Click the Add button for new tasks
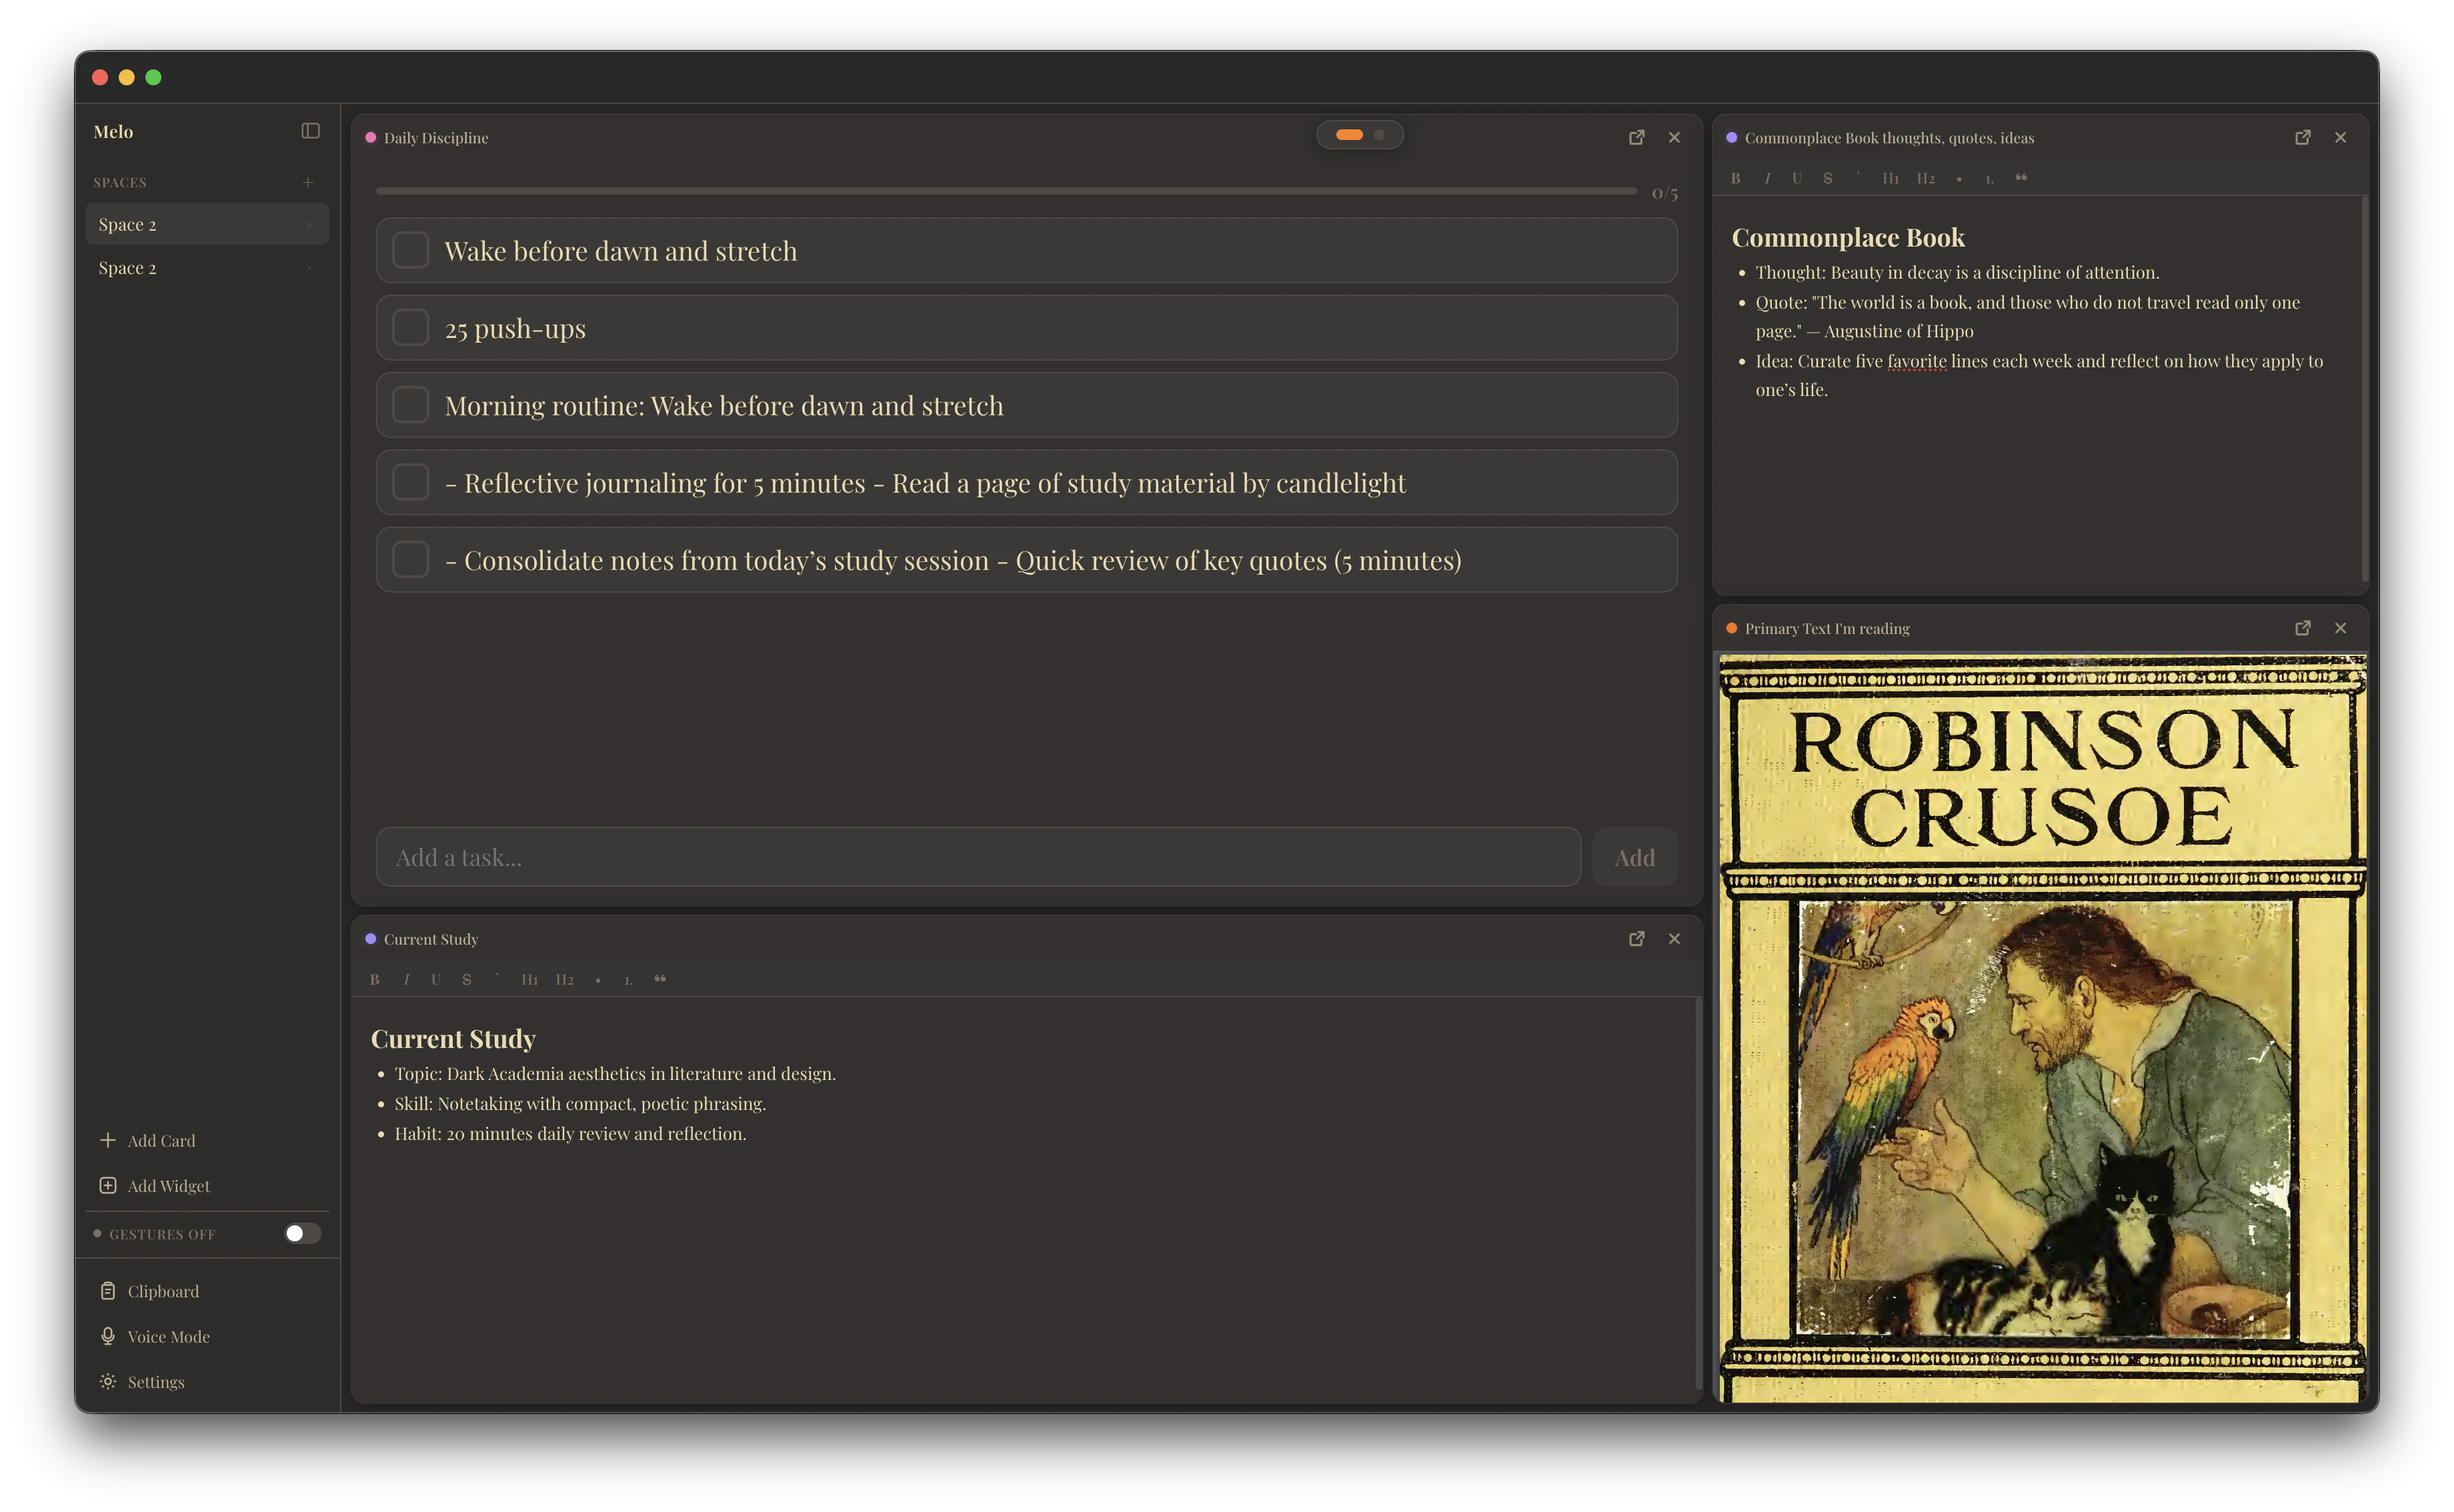This screenshot has width=2454, height=1512. [x=1634, y=857]
